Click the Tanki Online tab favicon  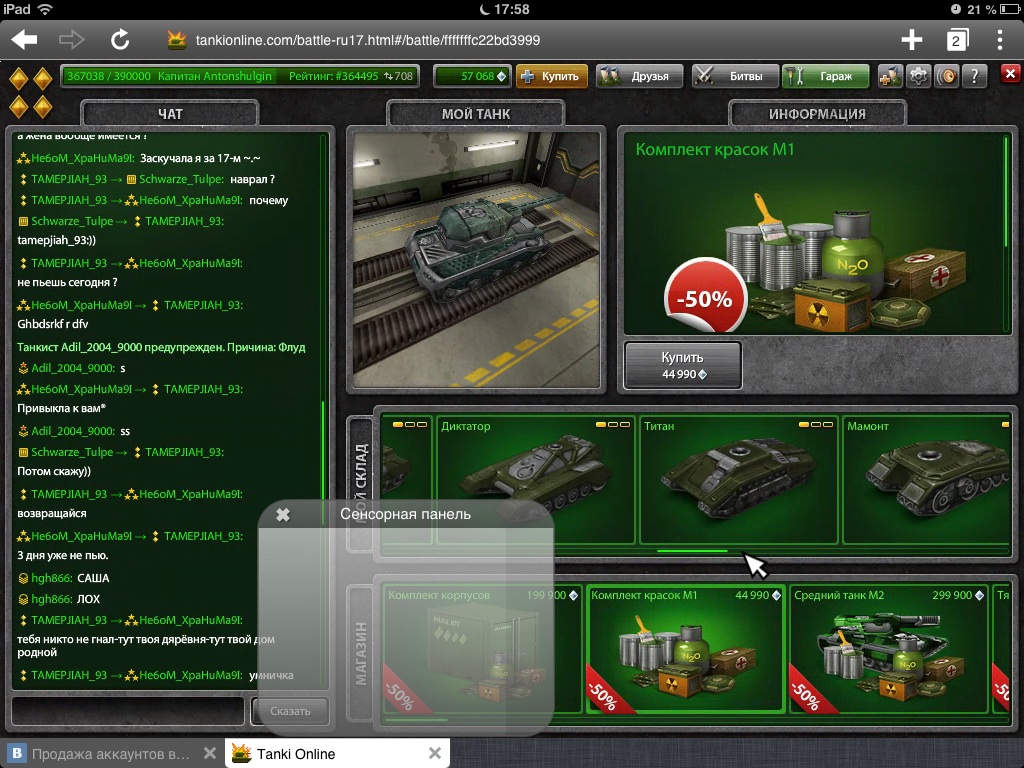point(241,753)
